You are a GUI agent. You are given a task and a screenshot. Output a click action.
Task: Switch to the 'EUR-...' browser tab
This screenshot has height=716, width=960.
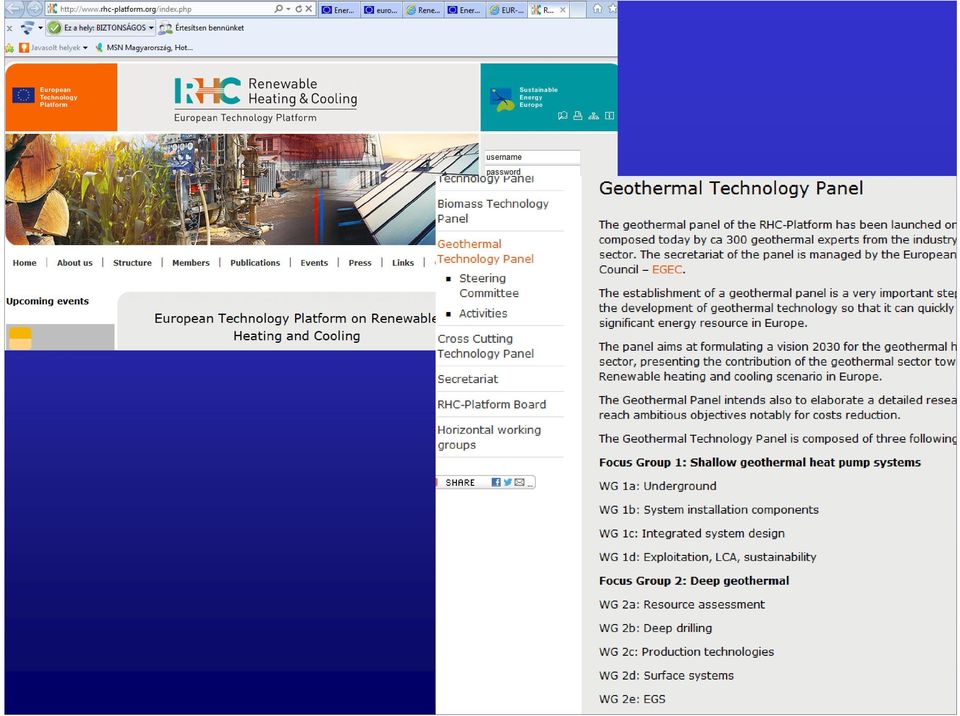point(506,10)
